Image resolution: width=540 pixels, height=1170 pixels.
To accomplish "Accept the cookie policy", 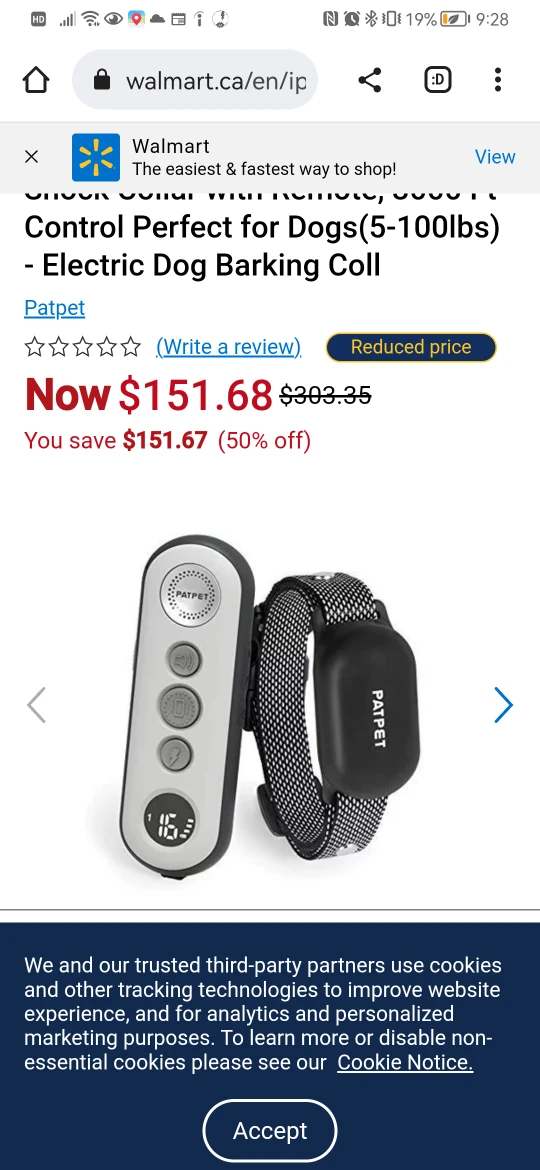I will tap(270, 1131).
